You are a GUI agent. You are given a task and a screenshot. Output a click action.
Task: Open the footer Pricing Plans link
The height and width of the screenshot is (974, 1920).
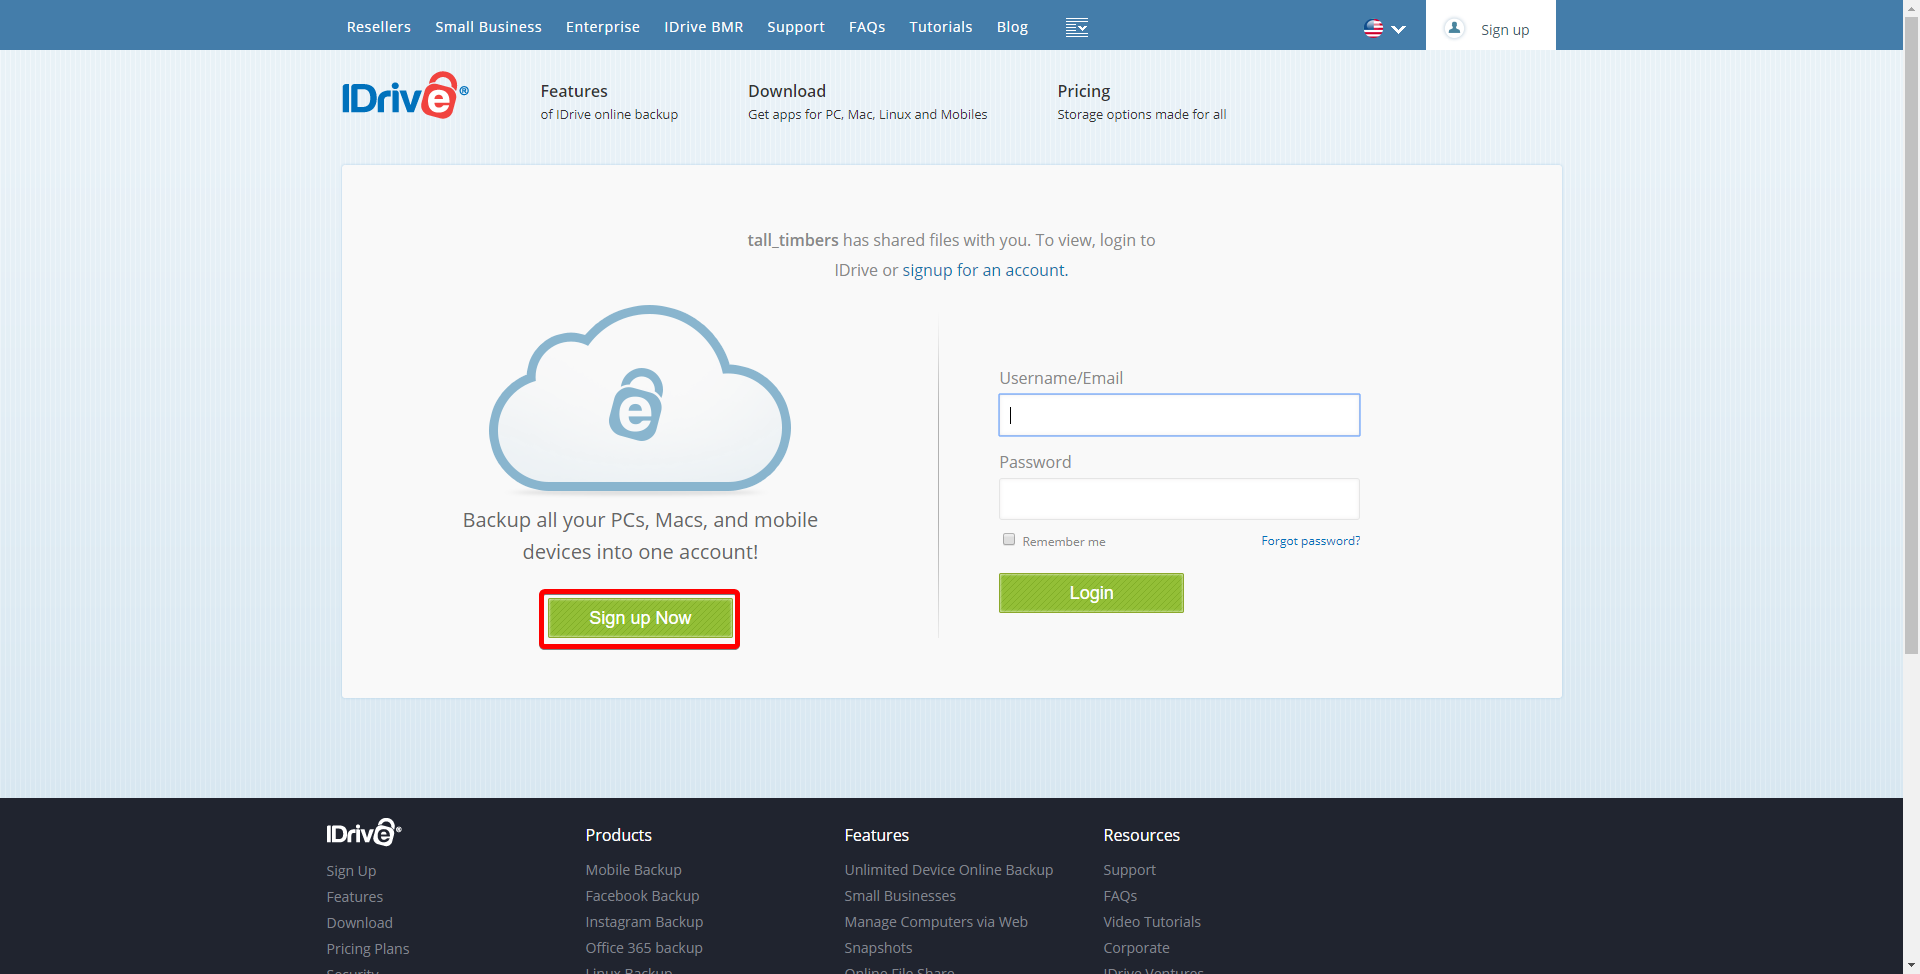click(x=368, y=949)
